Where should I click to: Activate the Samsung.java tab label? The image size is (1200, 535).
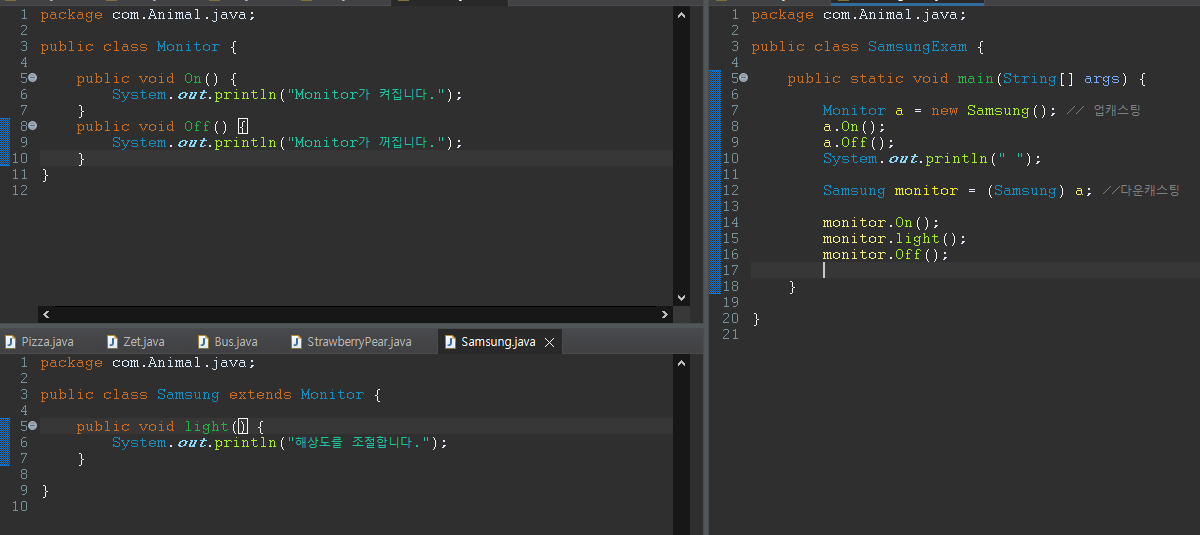point(498,342)
